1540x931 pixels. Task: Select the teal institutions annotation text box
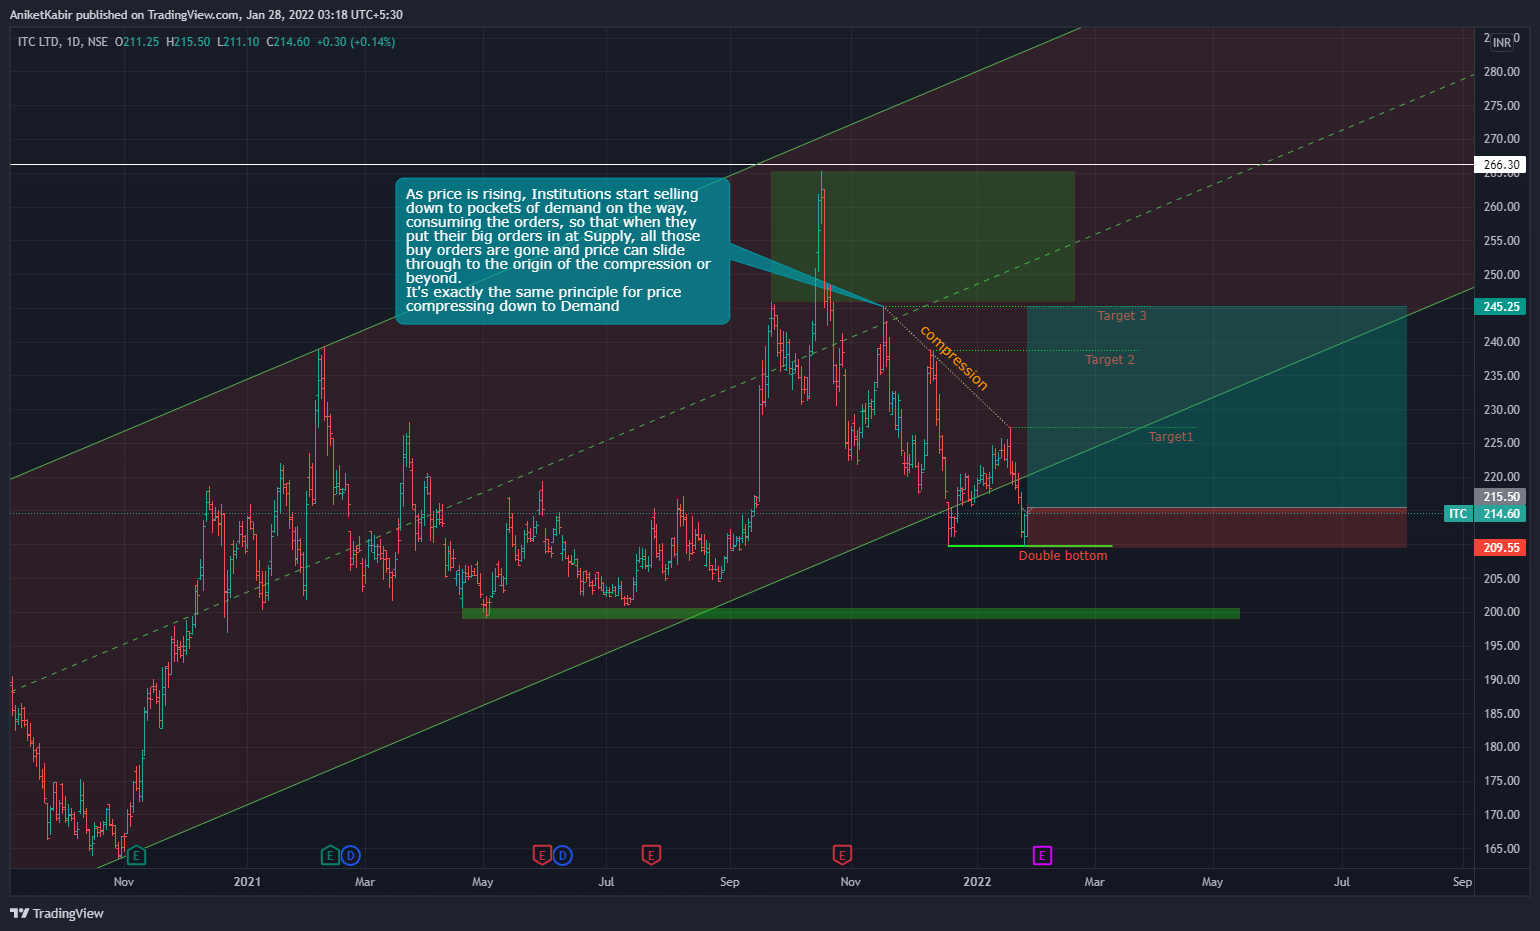(x=562, y=251)
